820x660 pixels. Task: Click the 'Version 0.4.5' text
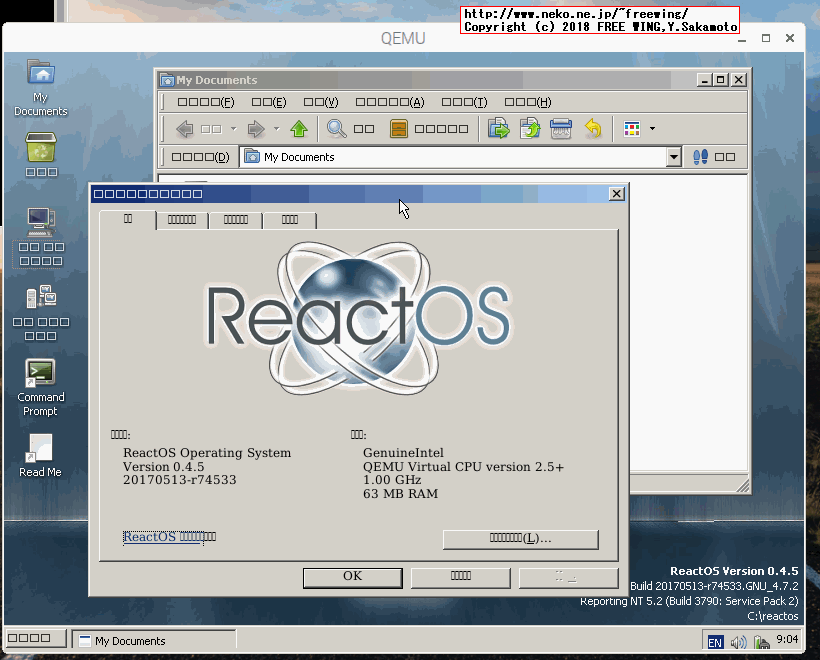click(164, 467)
